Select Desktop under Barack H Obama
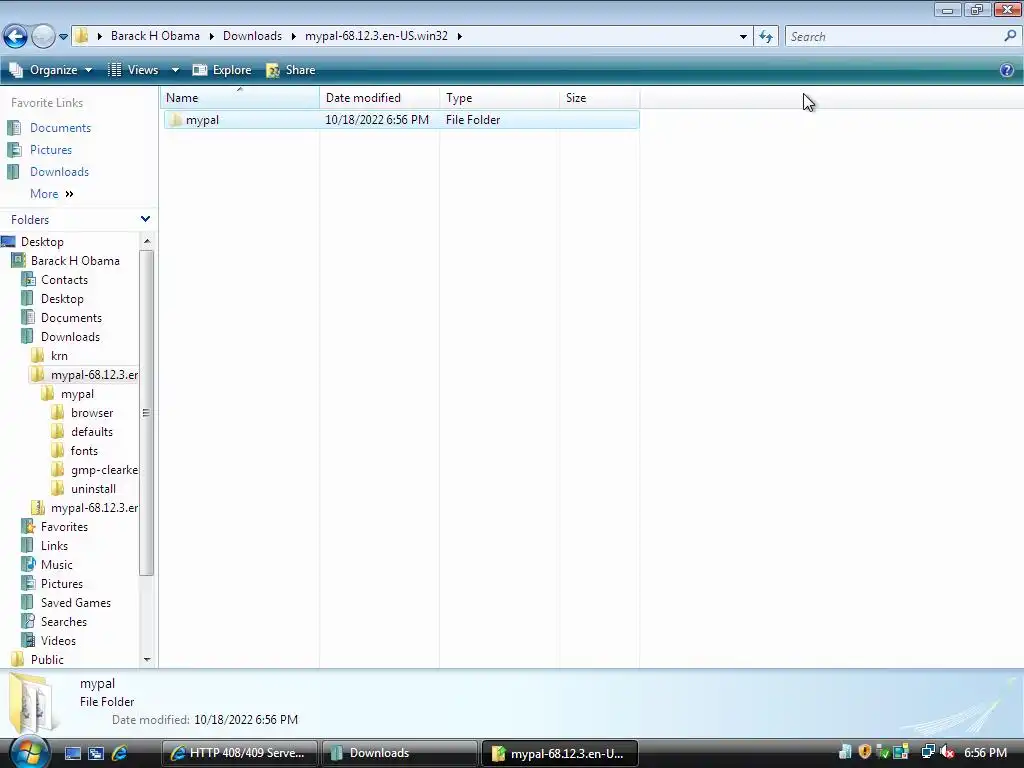Viewport: 1024px width, 768px height. [x=61, y=298]
